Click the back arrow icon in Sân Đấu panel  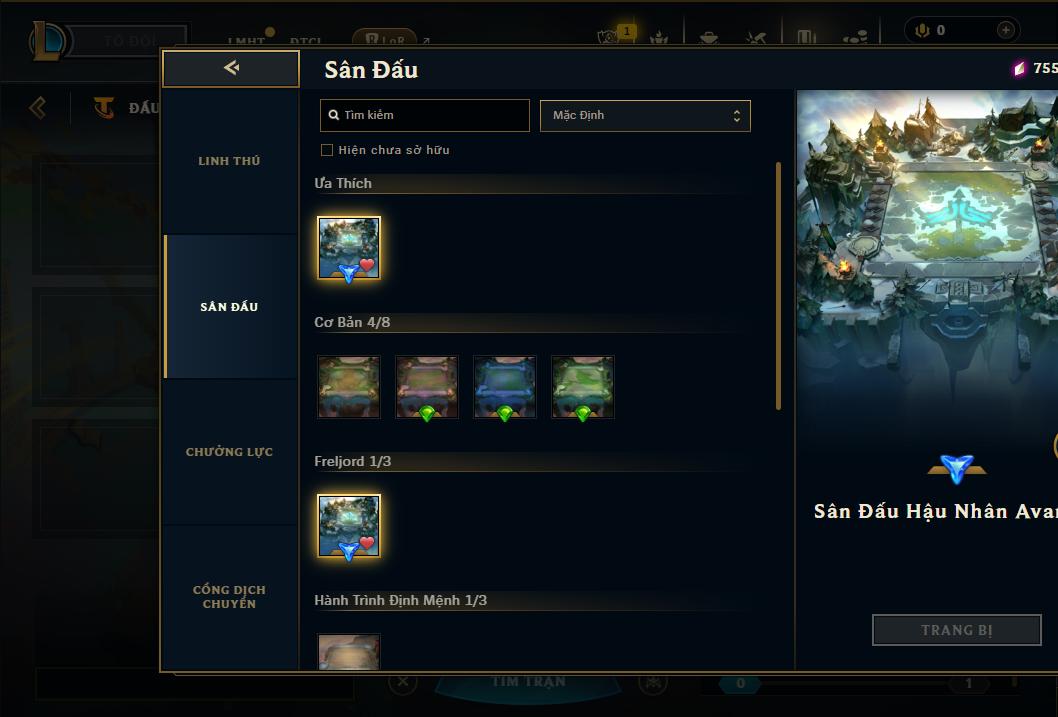[231, 67]
